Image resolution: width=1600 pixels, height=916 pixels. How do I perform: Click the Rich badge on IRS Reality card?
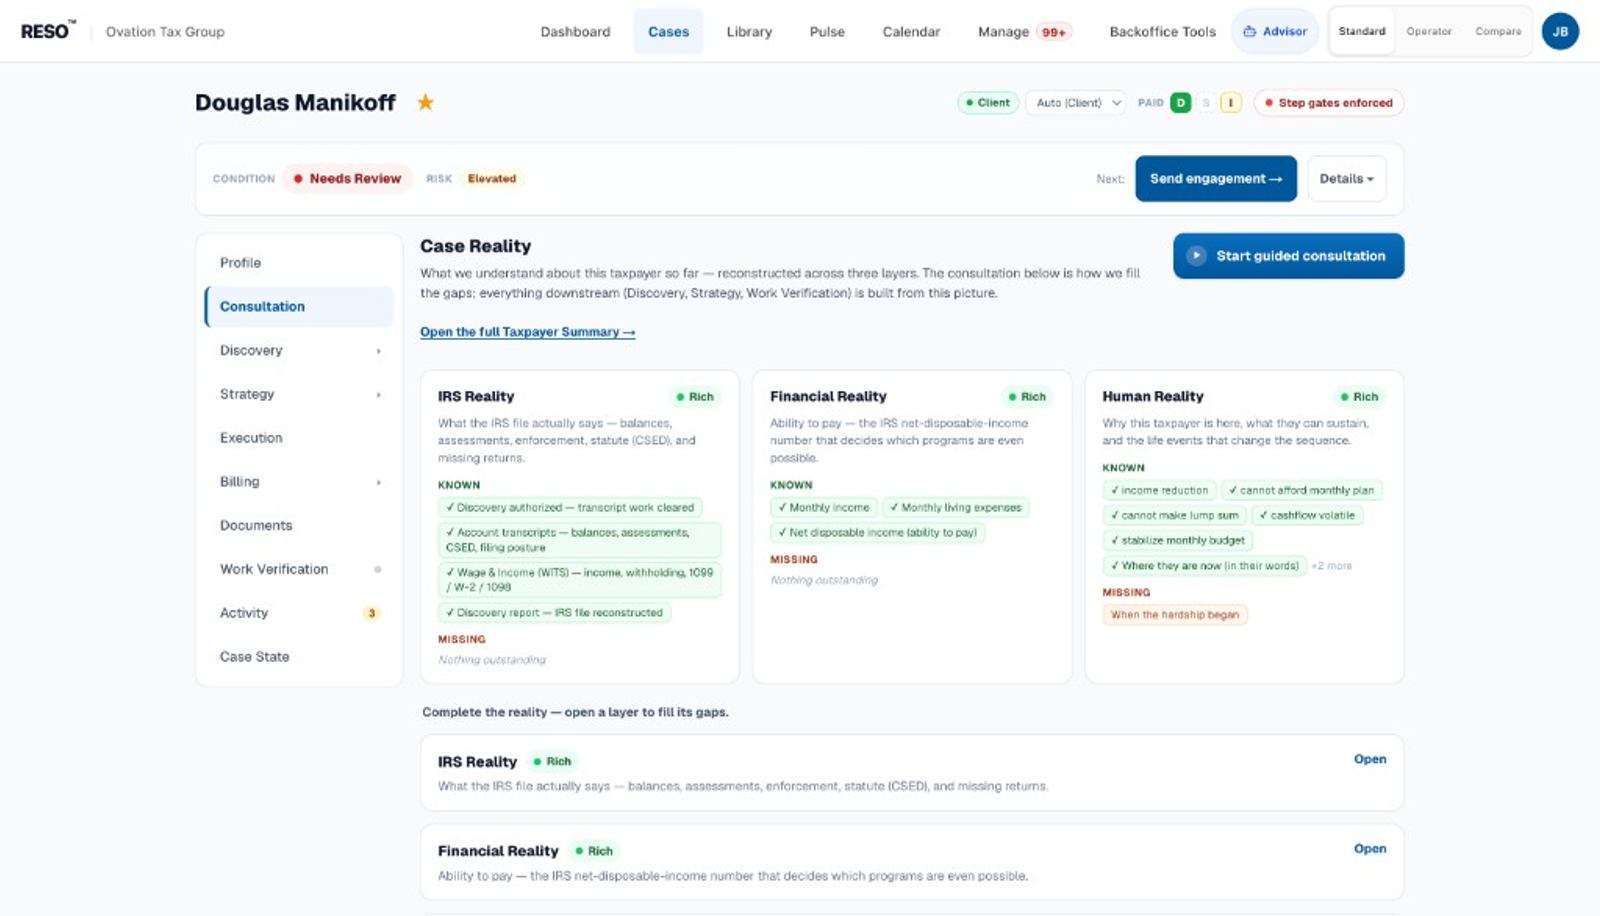point(694,397)
